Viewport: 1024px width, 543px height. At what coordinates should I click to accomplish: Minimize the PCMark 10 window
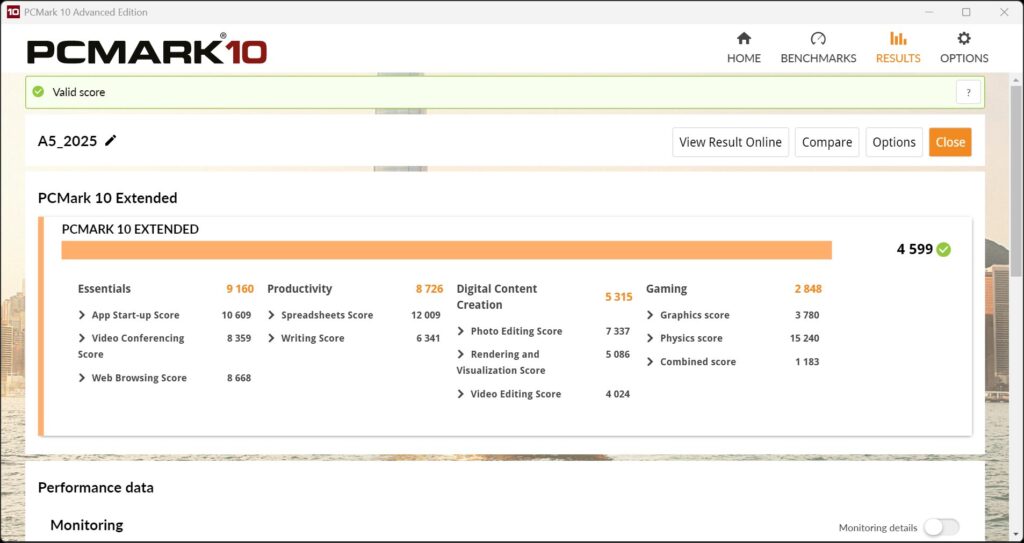928,12
